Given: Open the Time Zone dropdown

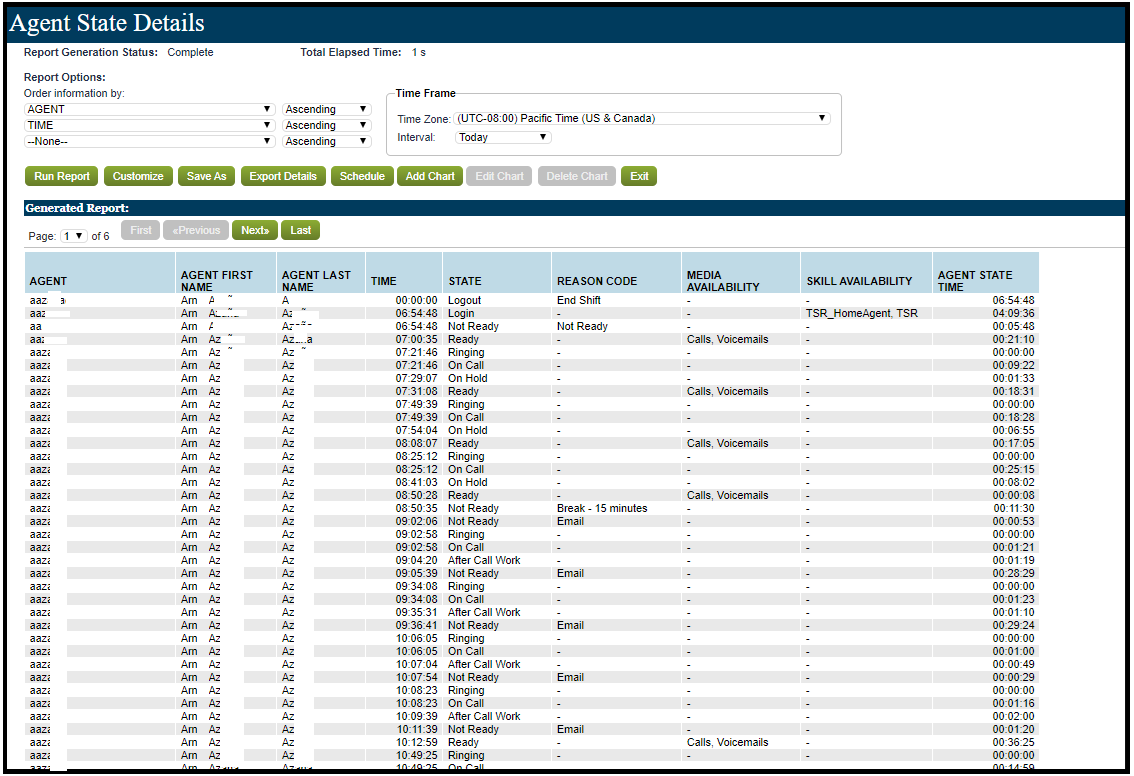Looking at the screenshot, I should 642,118.
